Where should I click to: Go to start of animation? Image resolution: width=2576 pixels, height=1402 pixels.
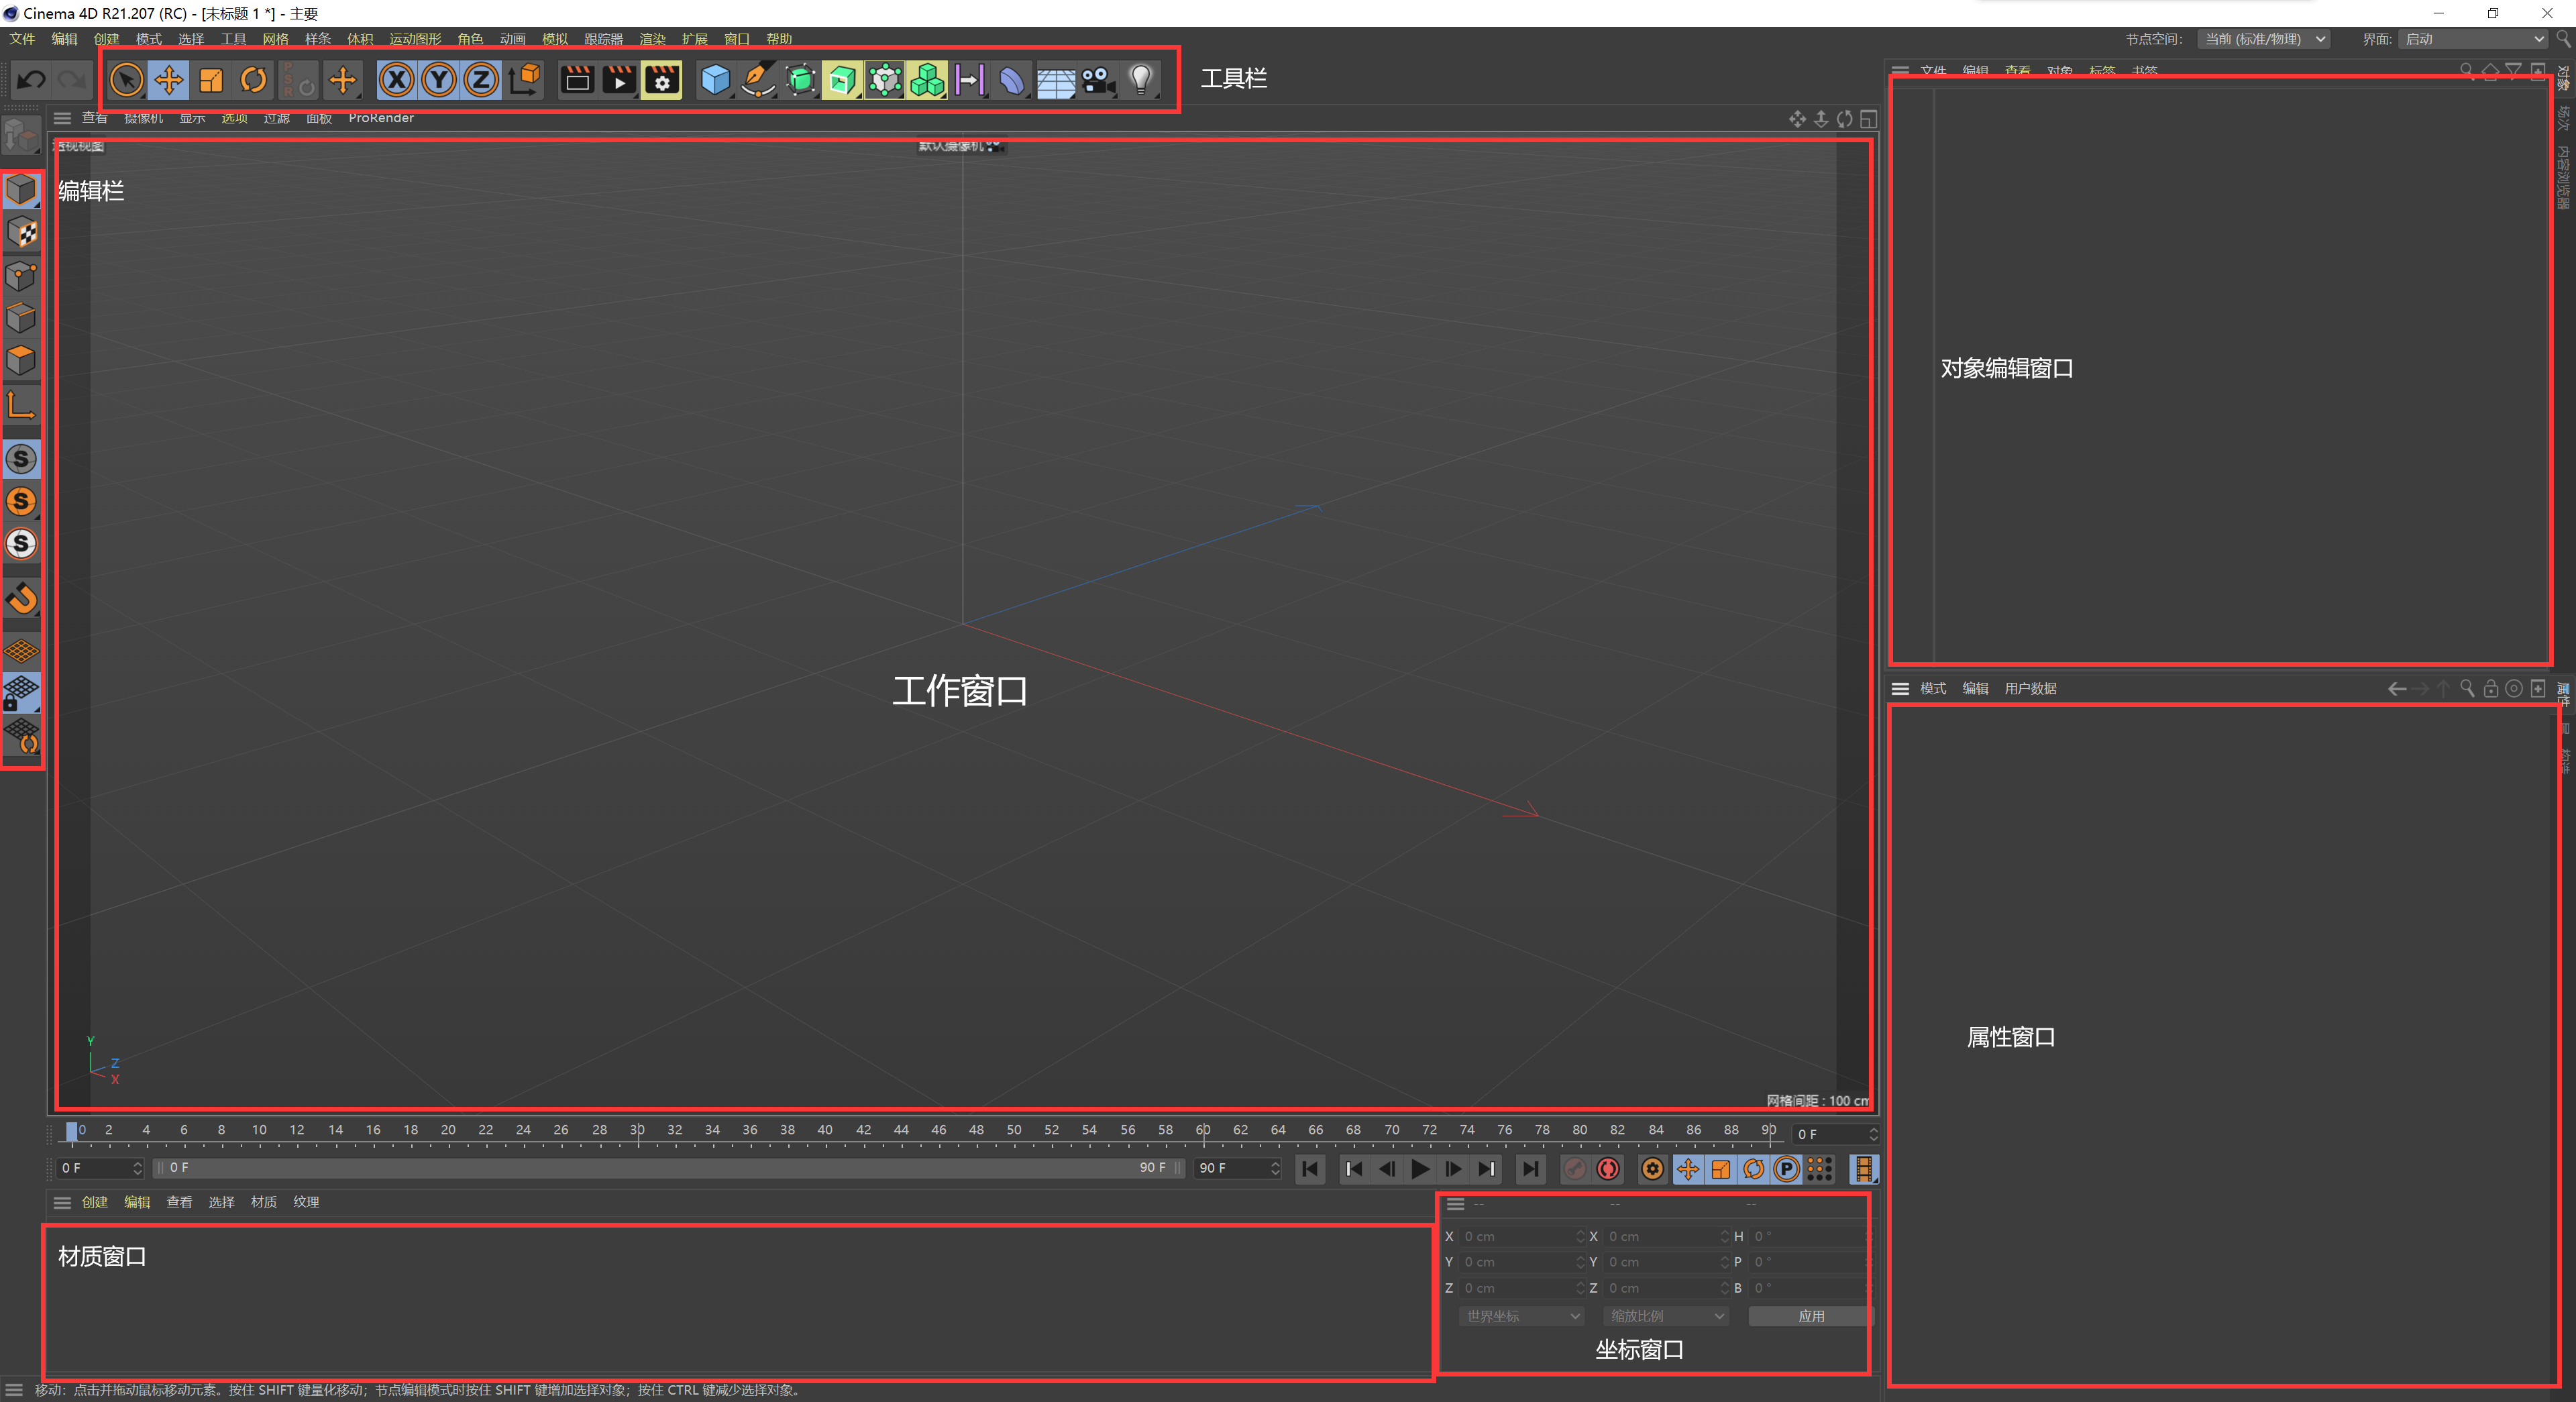pyautogui.click(x=1309, y=1169)
